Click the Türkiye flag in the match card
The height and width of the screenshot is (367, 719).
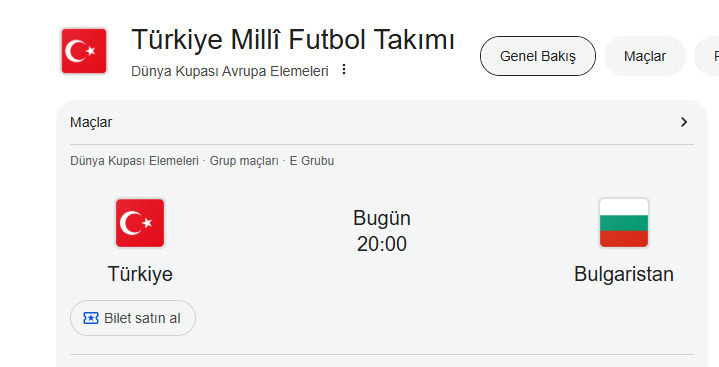pyautogui.click(x=140, y=223)
